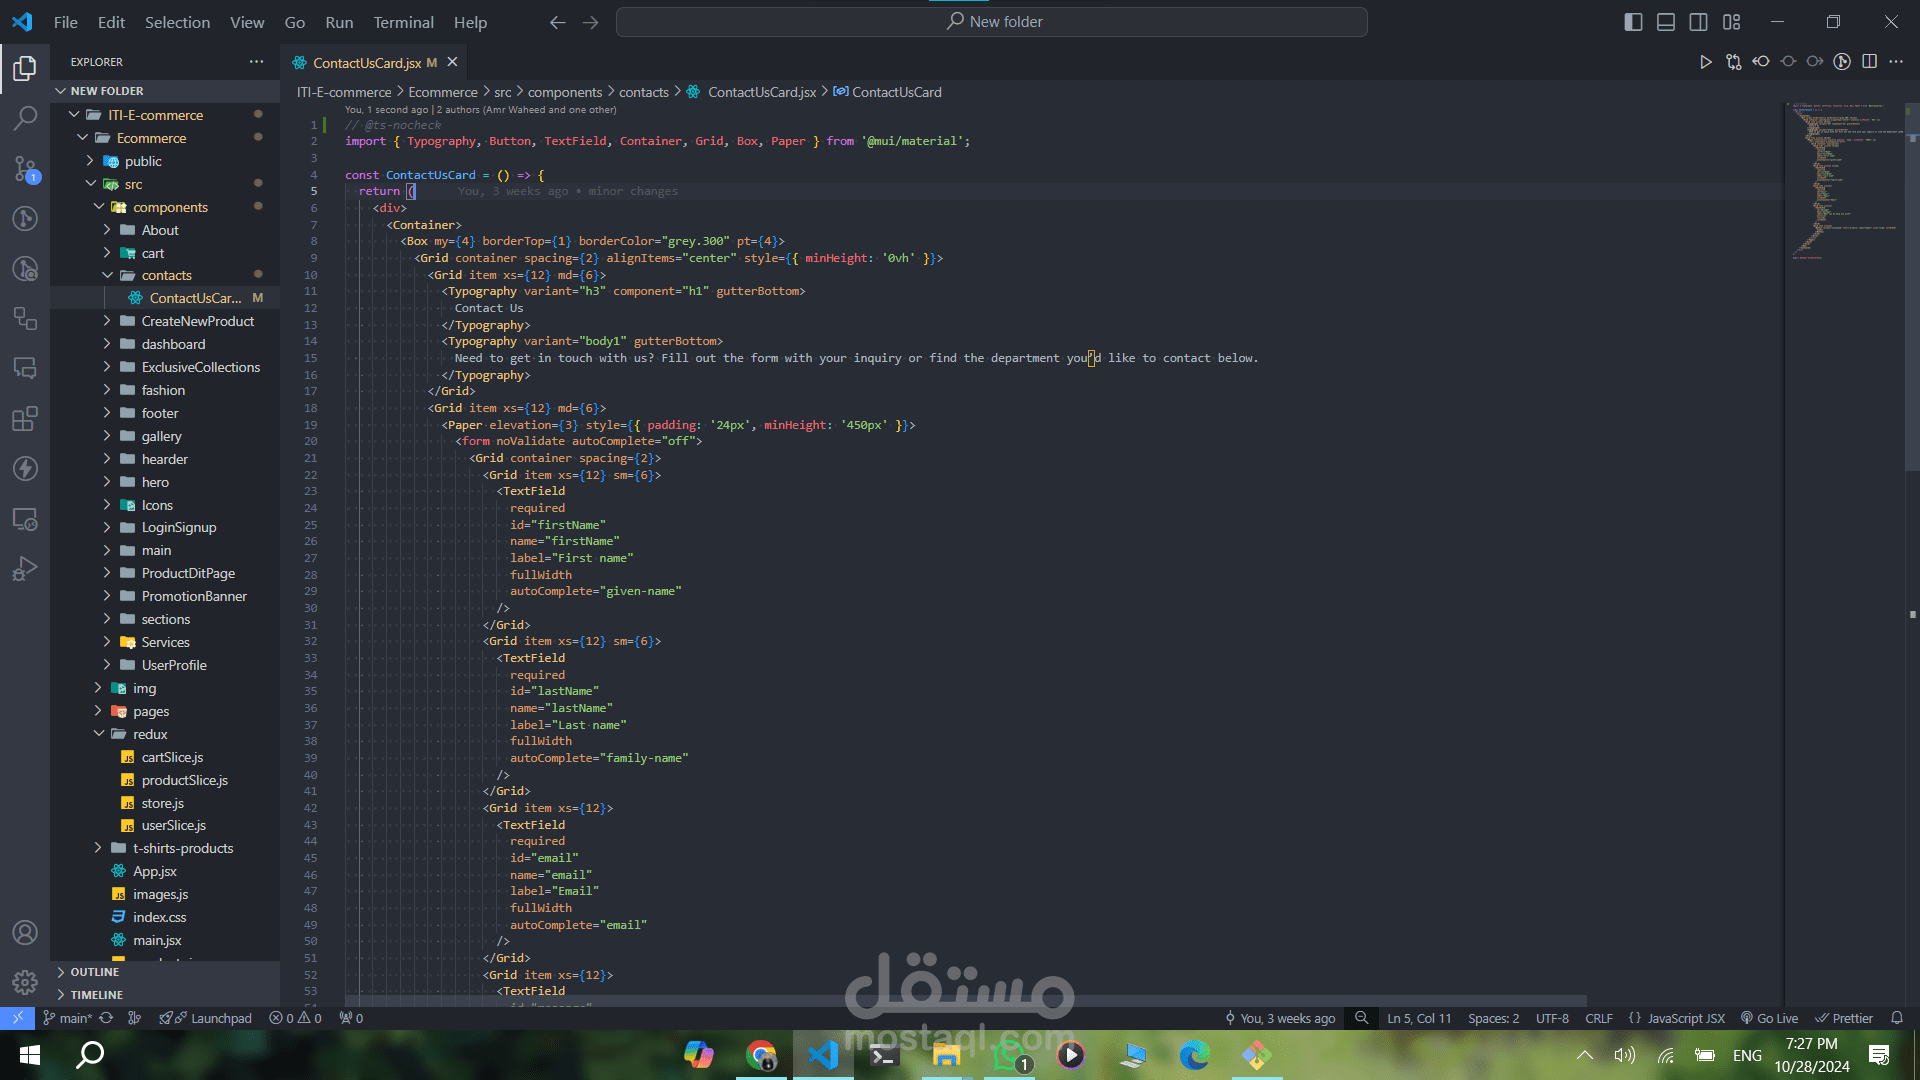Click the Manage gear icon

point(25,983)
